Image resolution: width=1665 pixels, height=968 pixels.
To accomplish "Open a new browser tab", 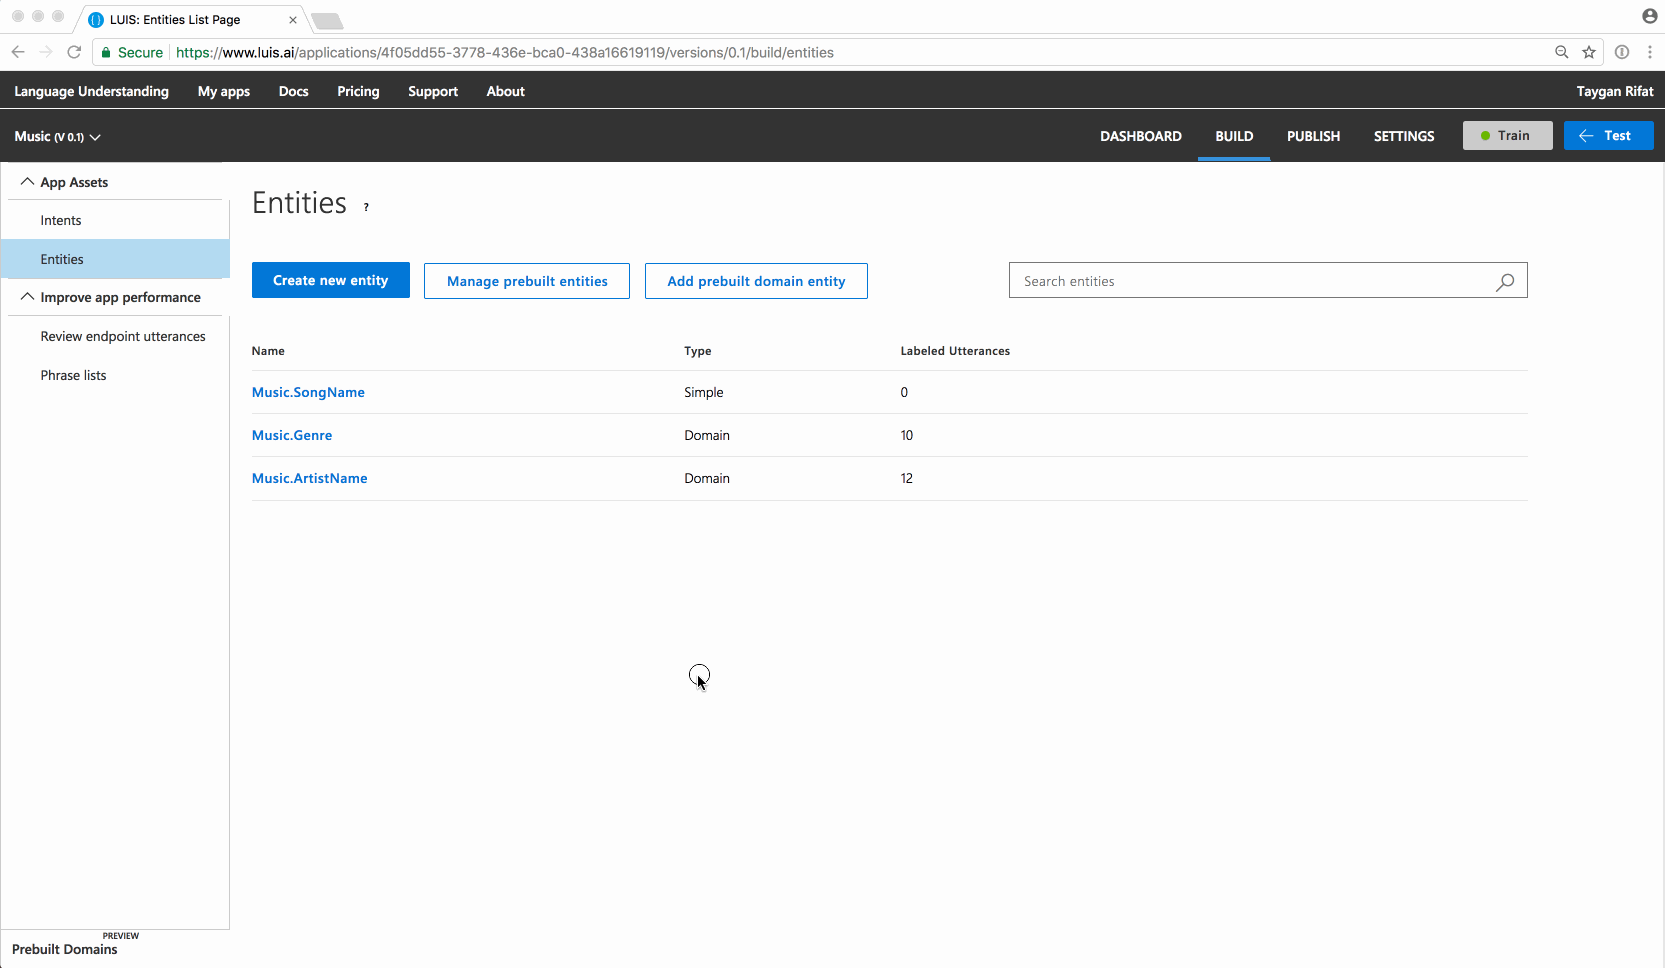I will point(327,21).
